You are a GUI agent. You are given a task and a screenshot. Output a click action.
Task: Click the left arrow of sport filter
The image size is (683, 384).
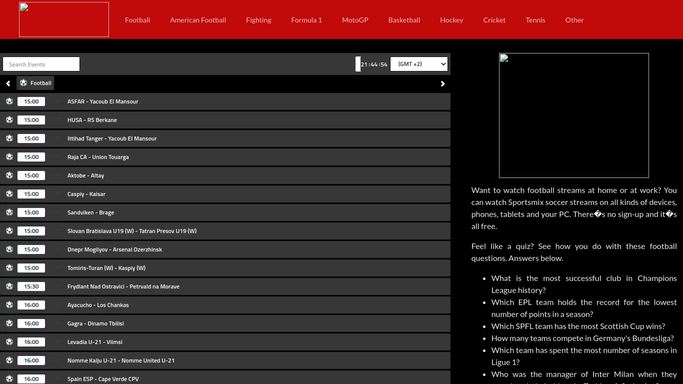pyautogui.click(x=8, y=84)
